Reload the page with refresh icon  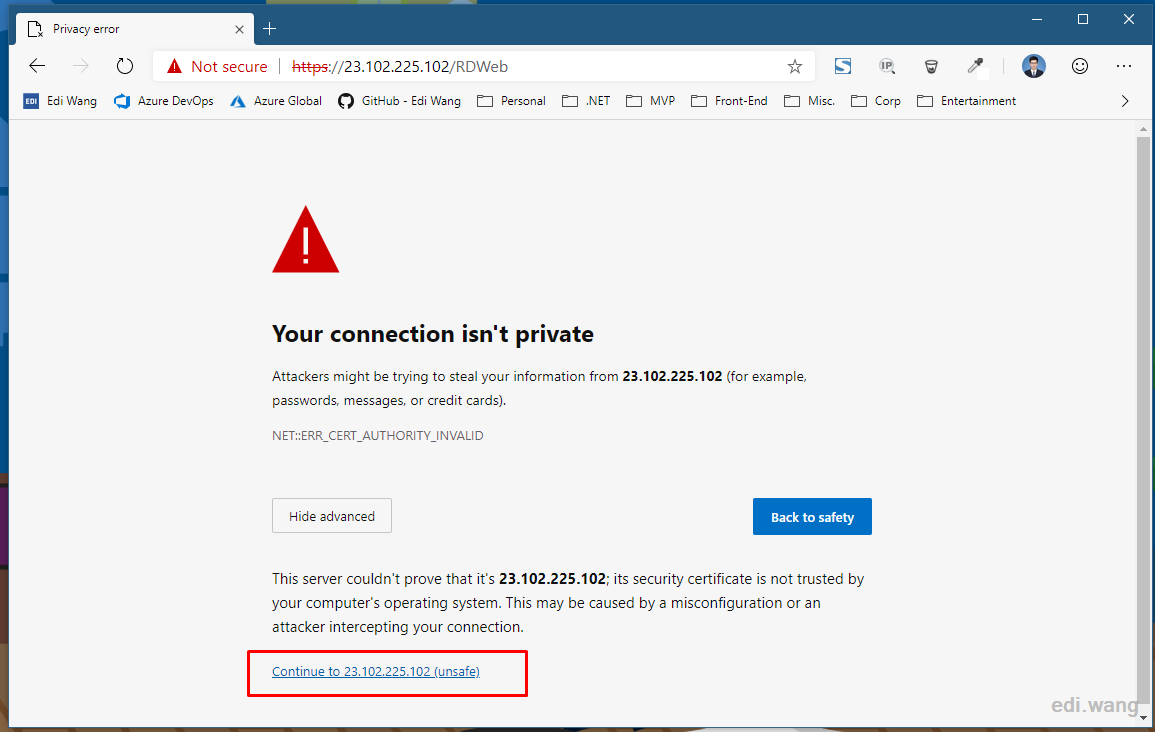coord(124,66)
